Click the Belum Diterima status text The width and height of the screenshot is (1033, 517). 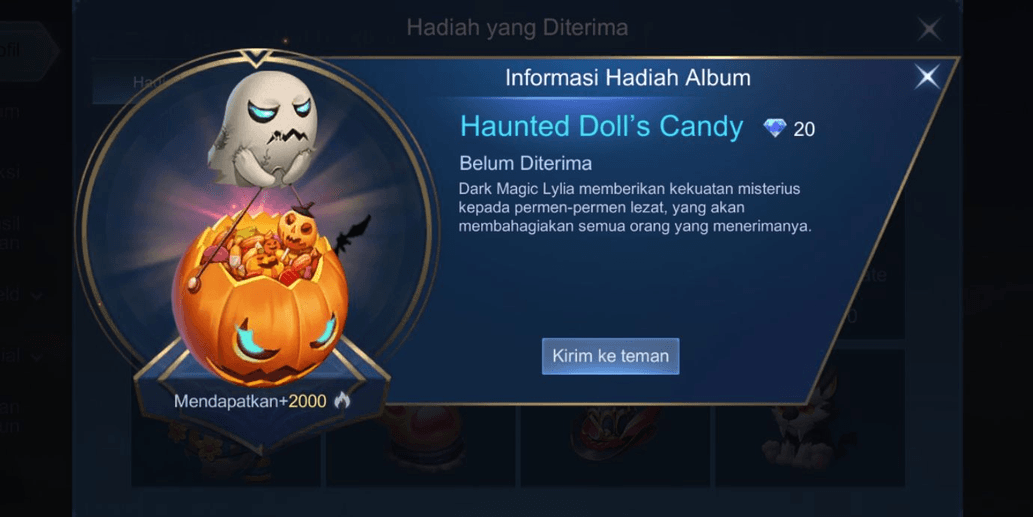pos(526,163)
